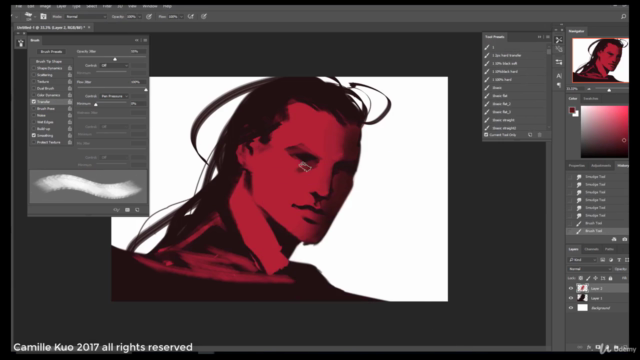Select Brush Tip Shape option
The width and height of the screenshot is (640, 360).
[x=49, y=61]
